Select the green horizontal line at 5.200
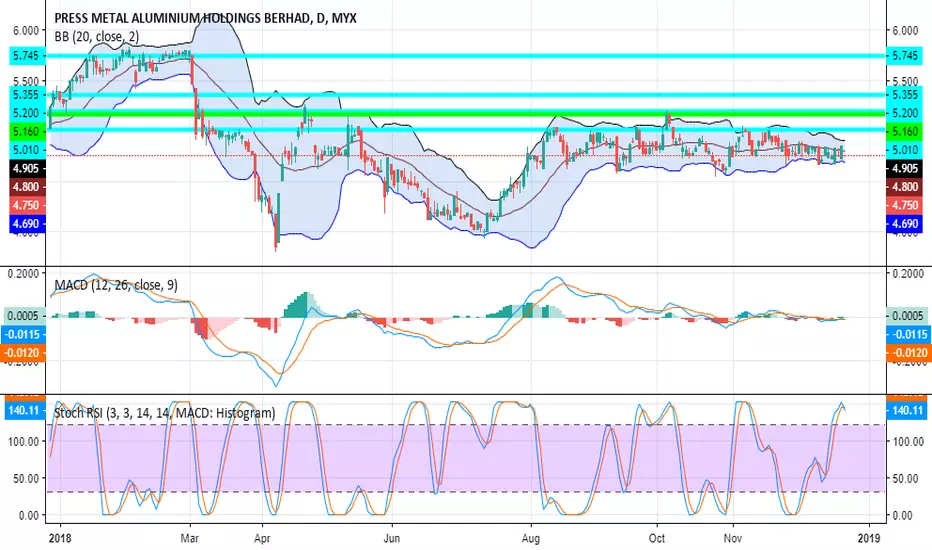This screenshot has height=550, width=932. pyautogui.click(x=466, y=112)
